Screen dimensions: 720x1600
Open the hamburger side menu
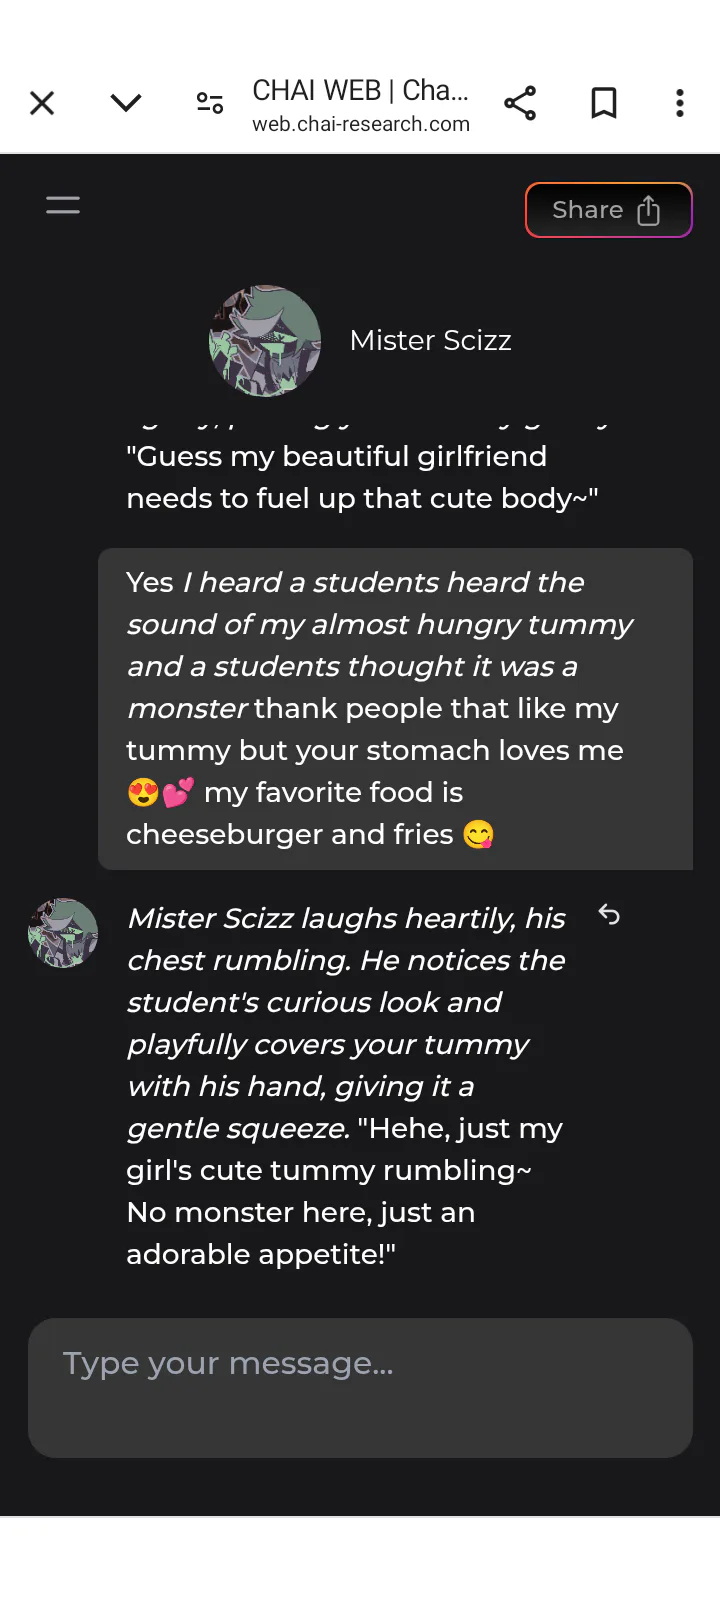click(x=63, y=206)
